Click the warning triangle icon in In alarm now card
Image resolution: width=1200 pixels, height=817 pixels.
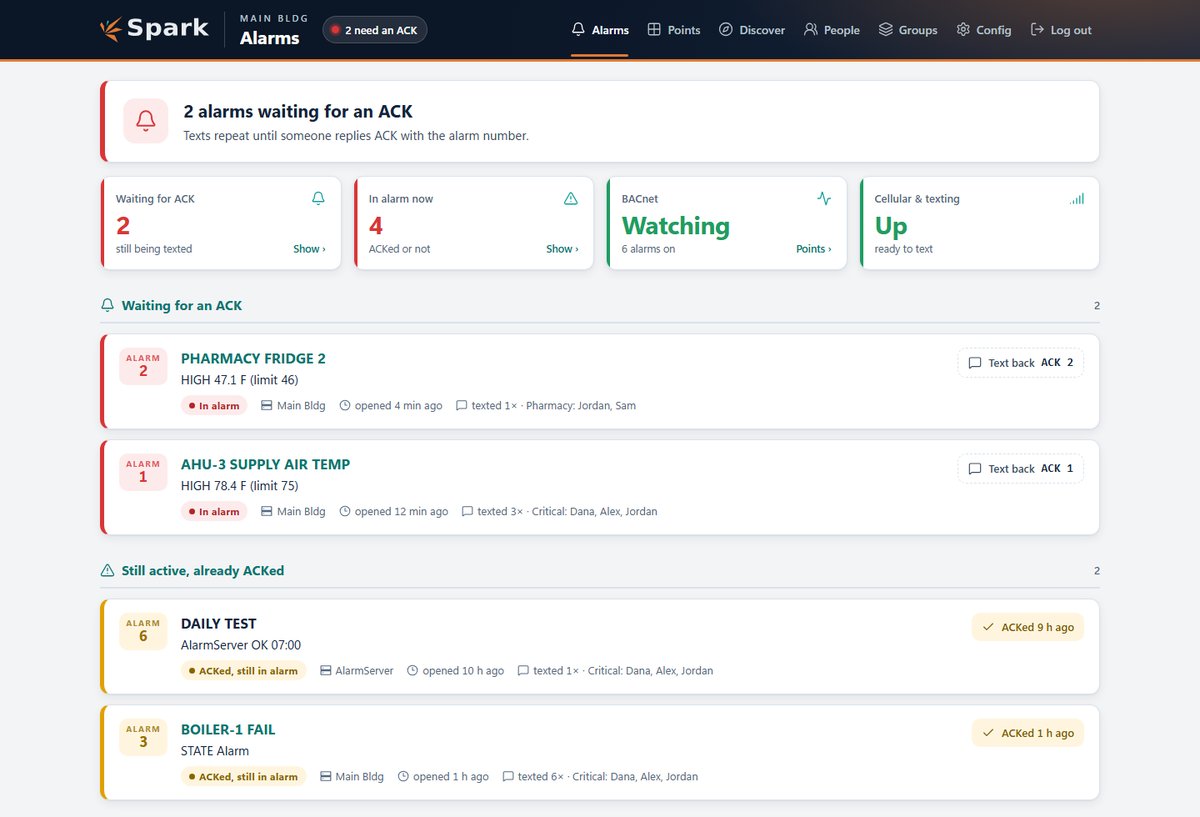point(571,199)
